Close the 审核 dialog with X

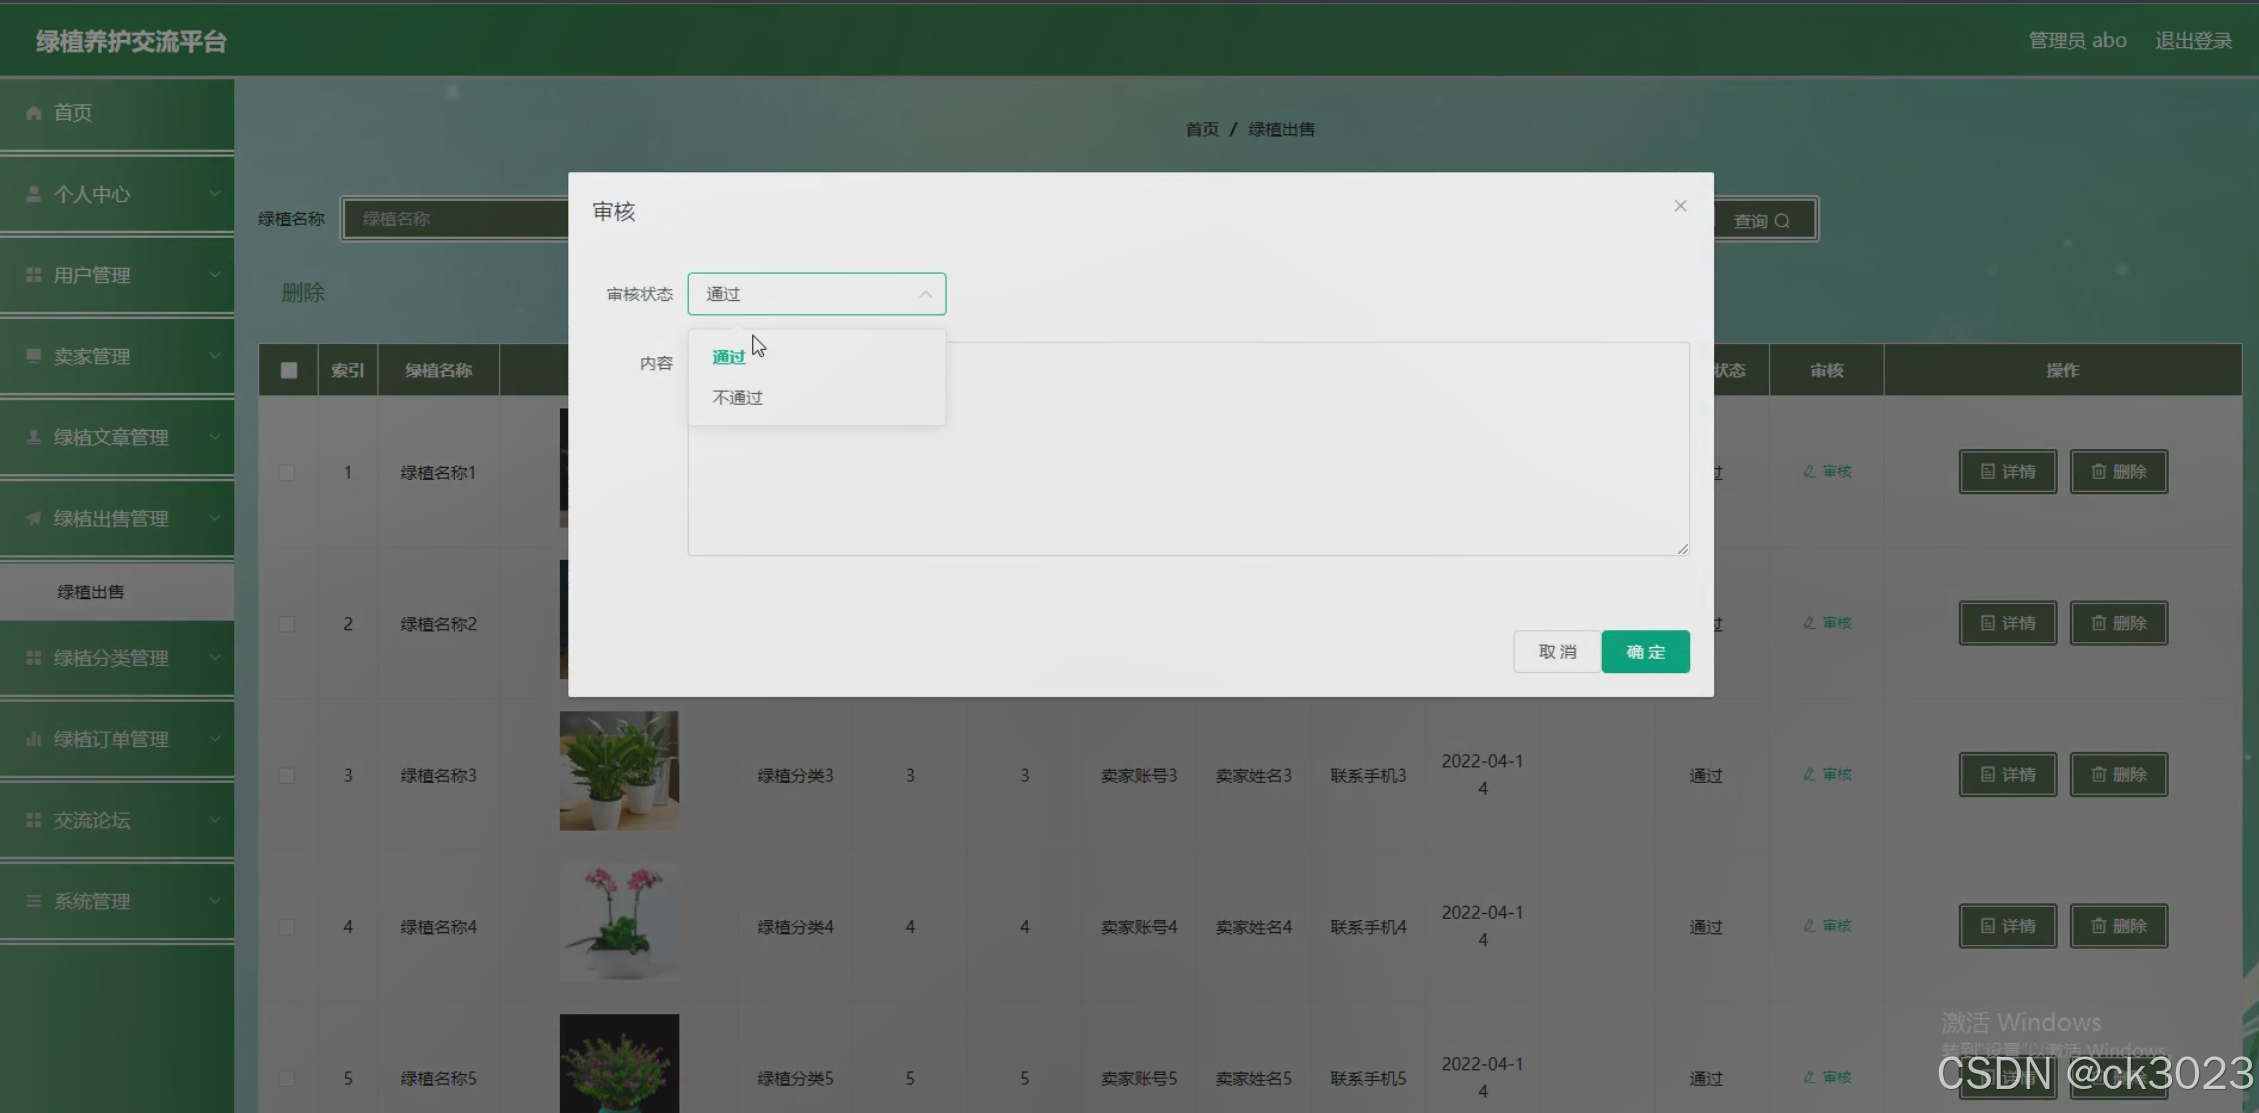point(1680,206)
